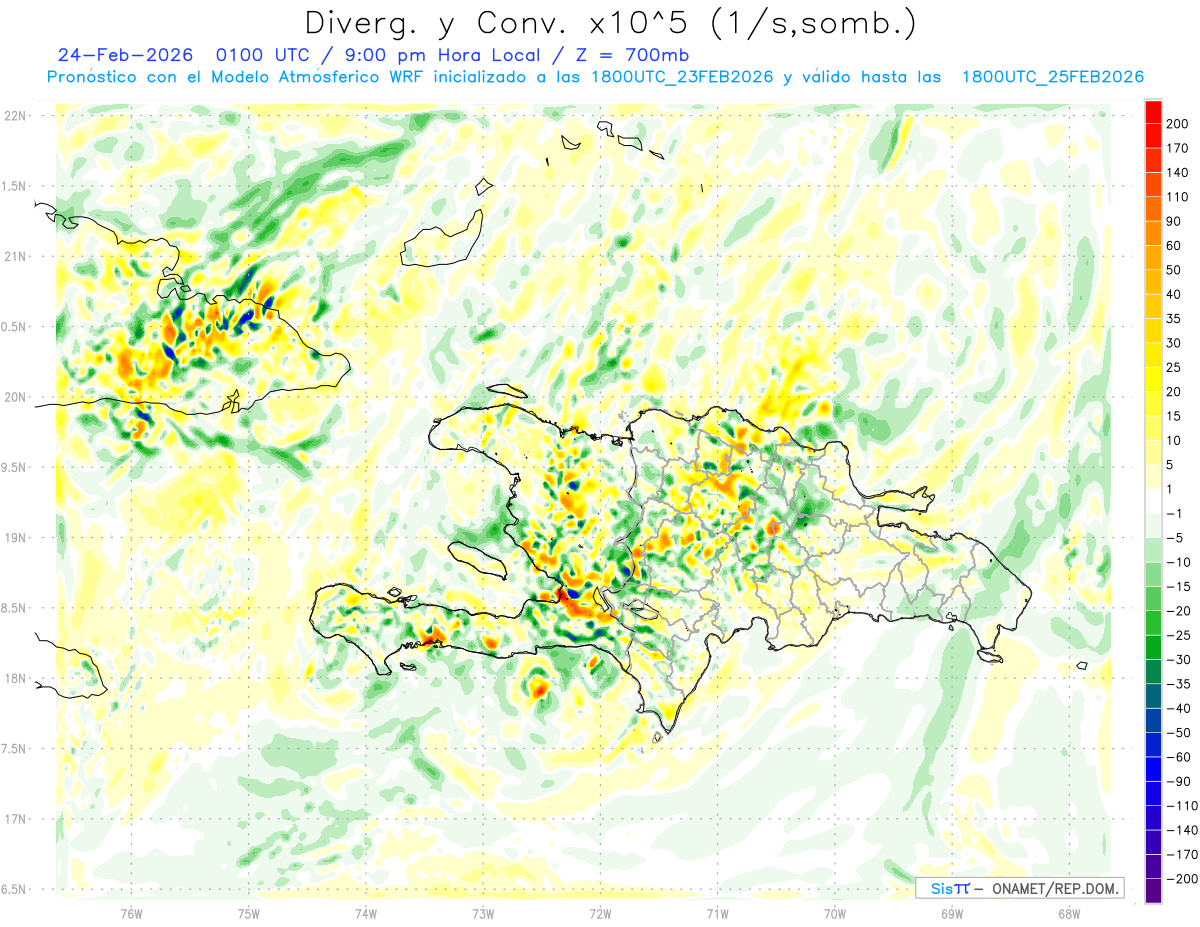
Task: Click the '22N' latitude label
Action: [14, 116]
